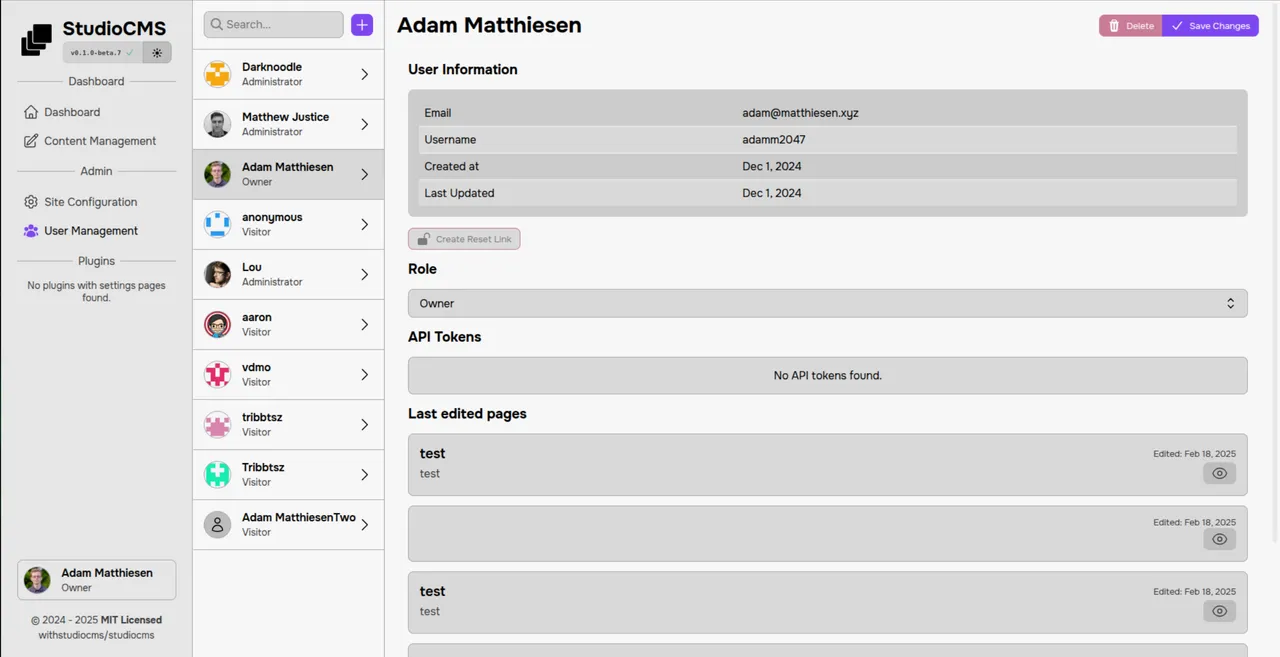The image size is (1280, 657).
Task: Click inside the Search field
Action: [x=273, y=23]
